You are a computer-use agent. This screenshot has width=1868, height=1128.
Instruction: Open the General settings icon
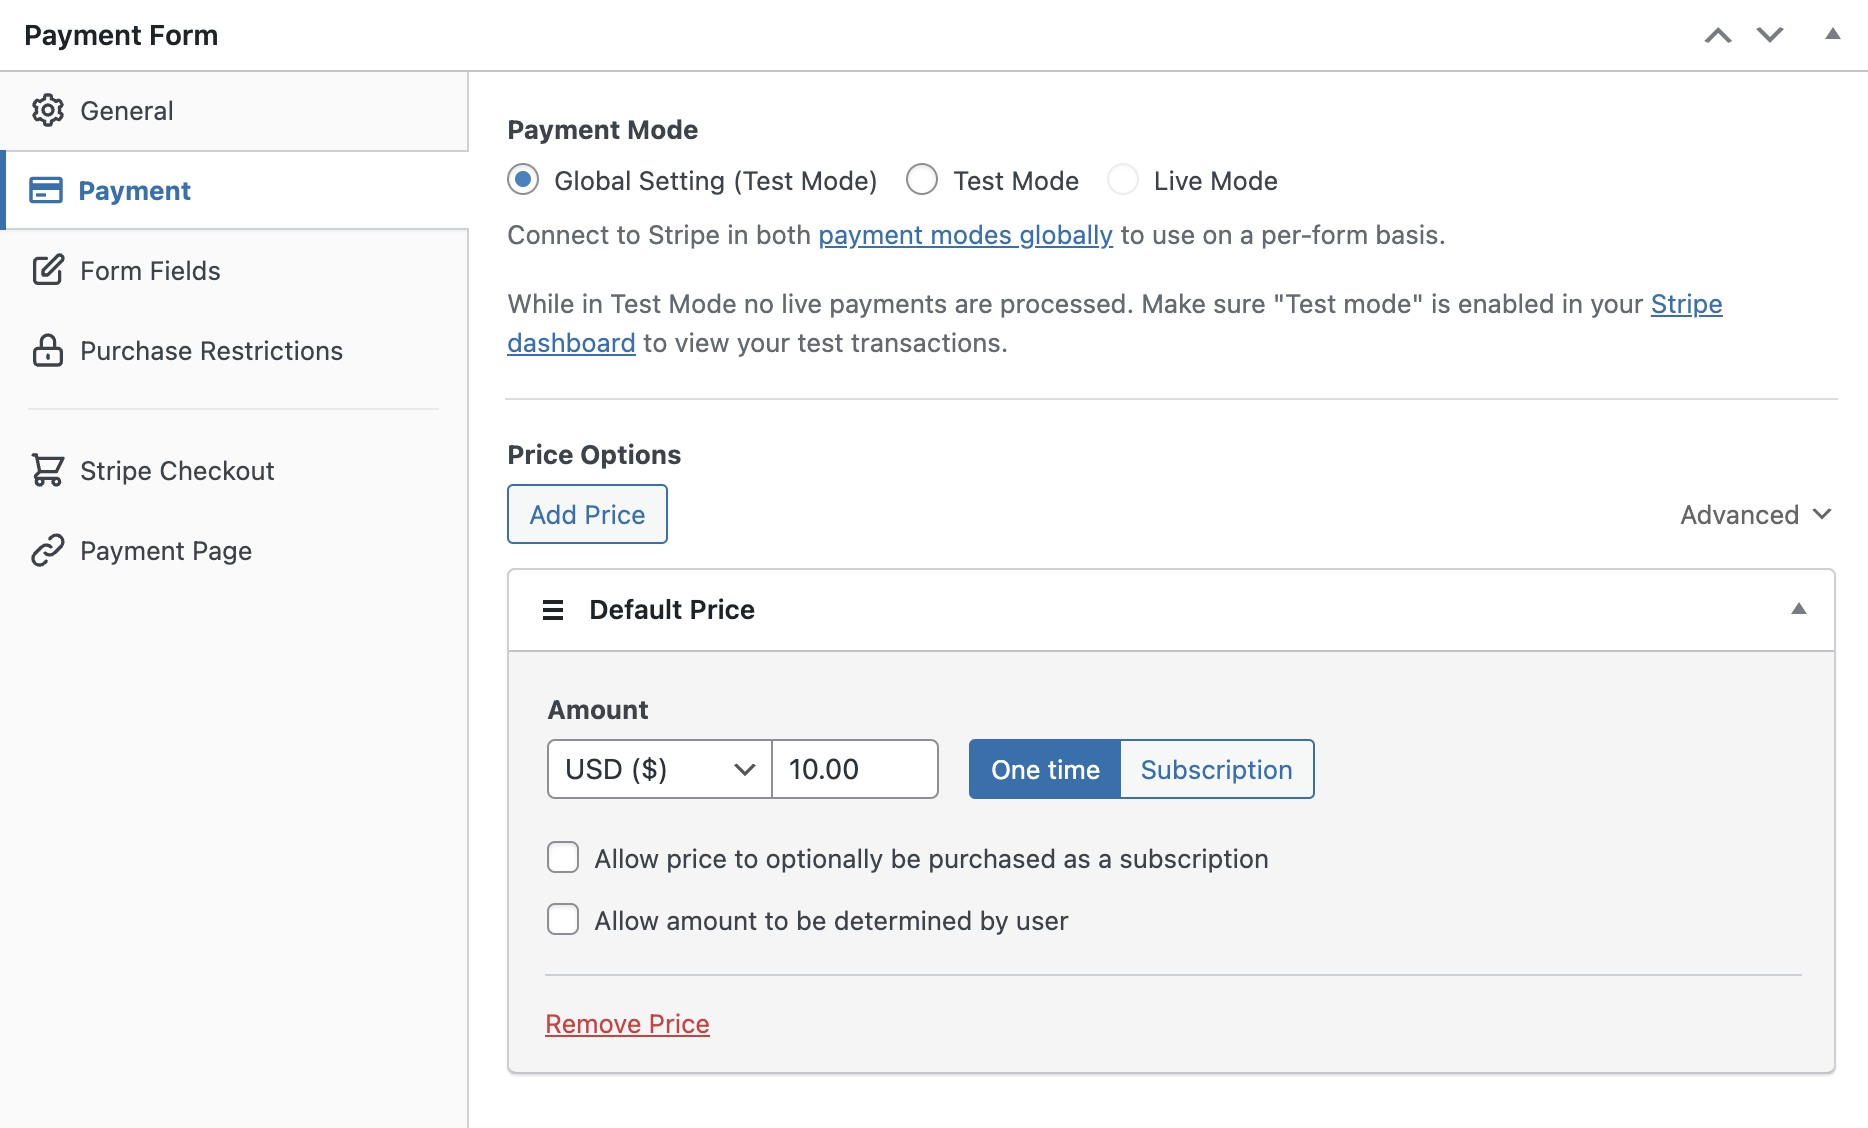pos(48,110)
